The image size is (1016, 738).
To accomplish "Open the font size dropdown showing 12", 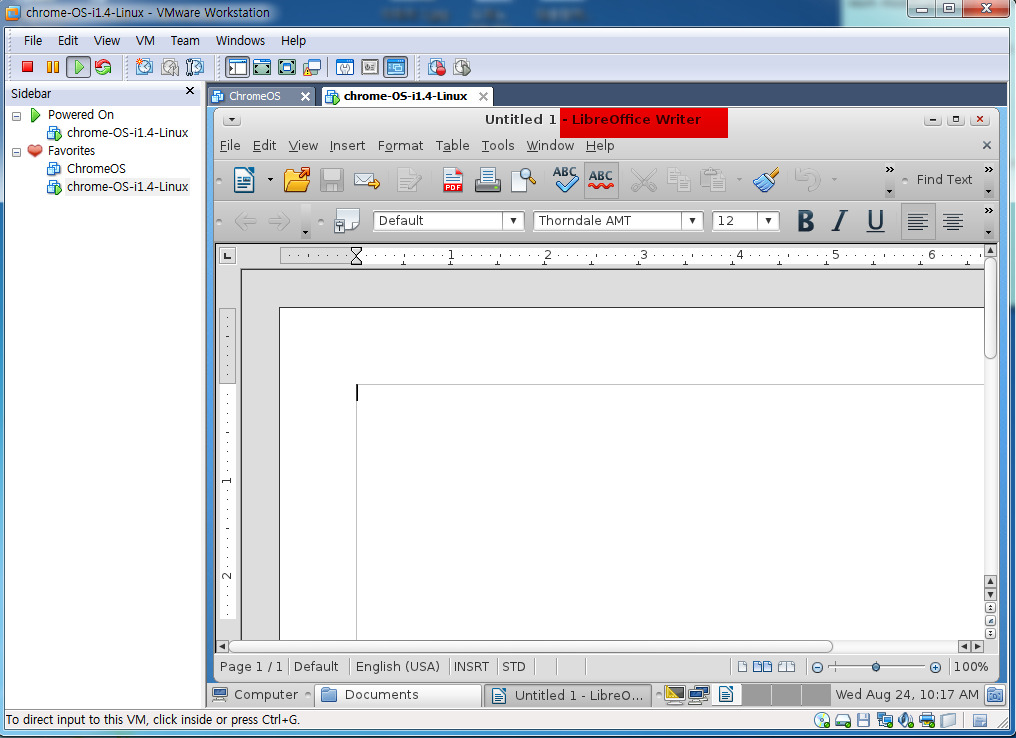I will 769,221.
